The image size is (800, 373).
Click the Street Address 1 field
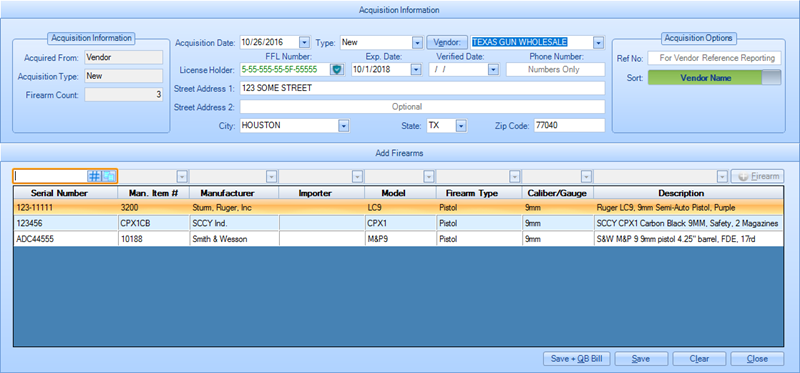point(422,88)
